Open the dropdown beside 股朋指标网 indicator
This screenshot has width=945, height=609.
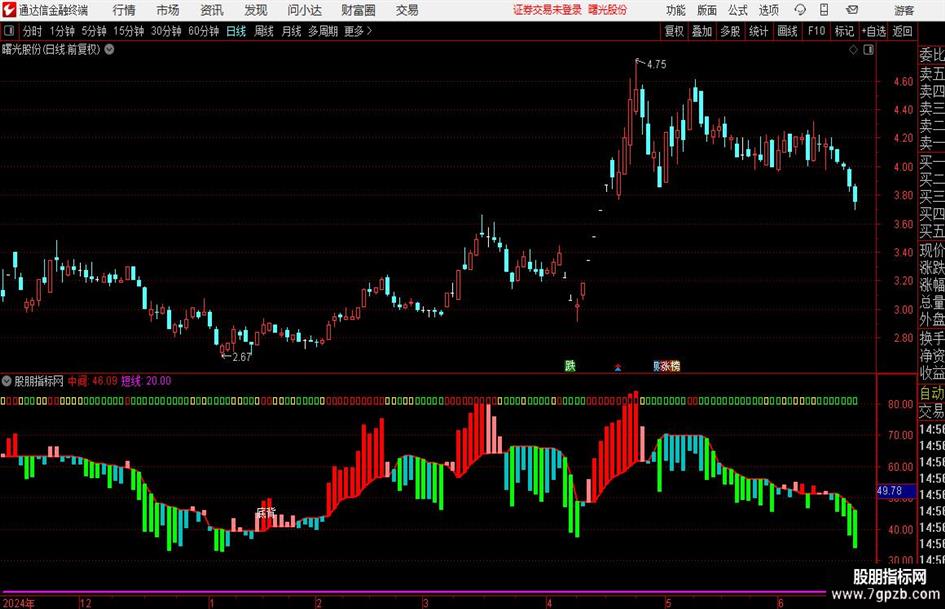pos(7,381)
